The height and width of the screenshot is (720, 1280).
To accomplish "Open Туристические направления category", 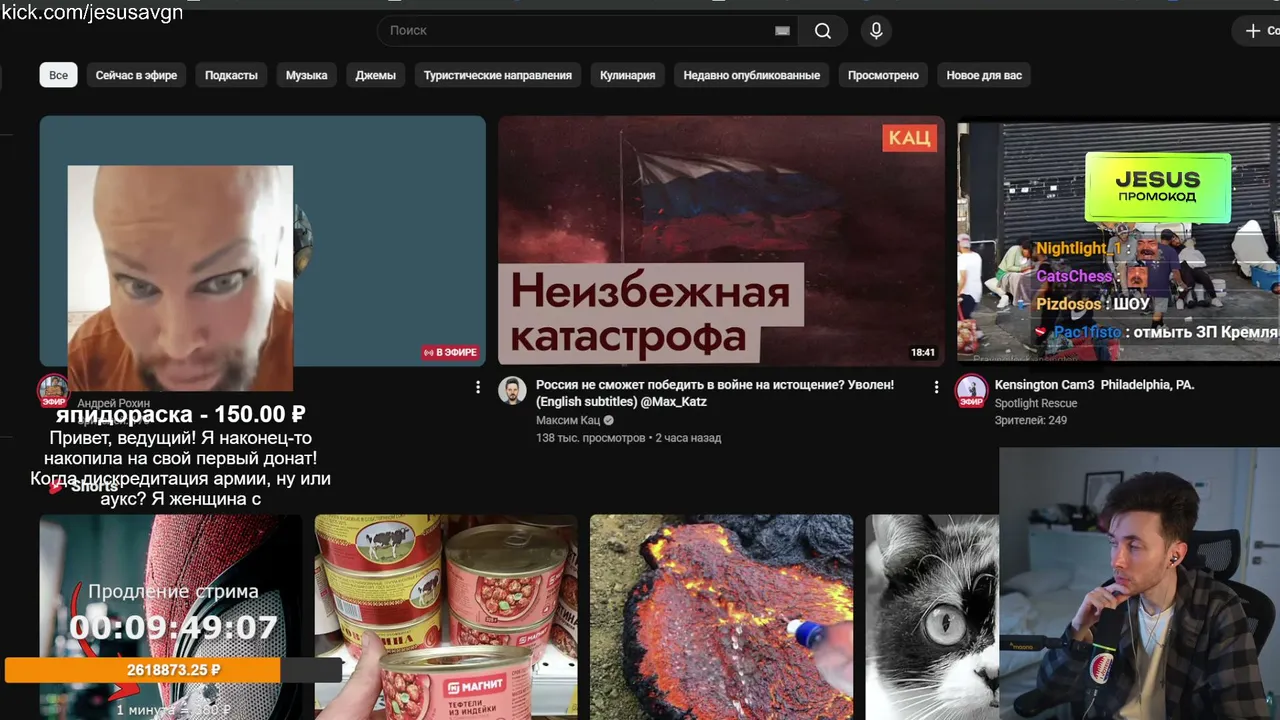I will click(498, 75).
